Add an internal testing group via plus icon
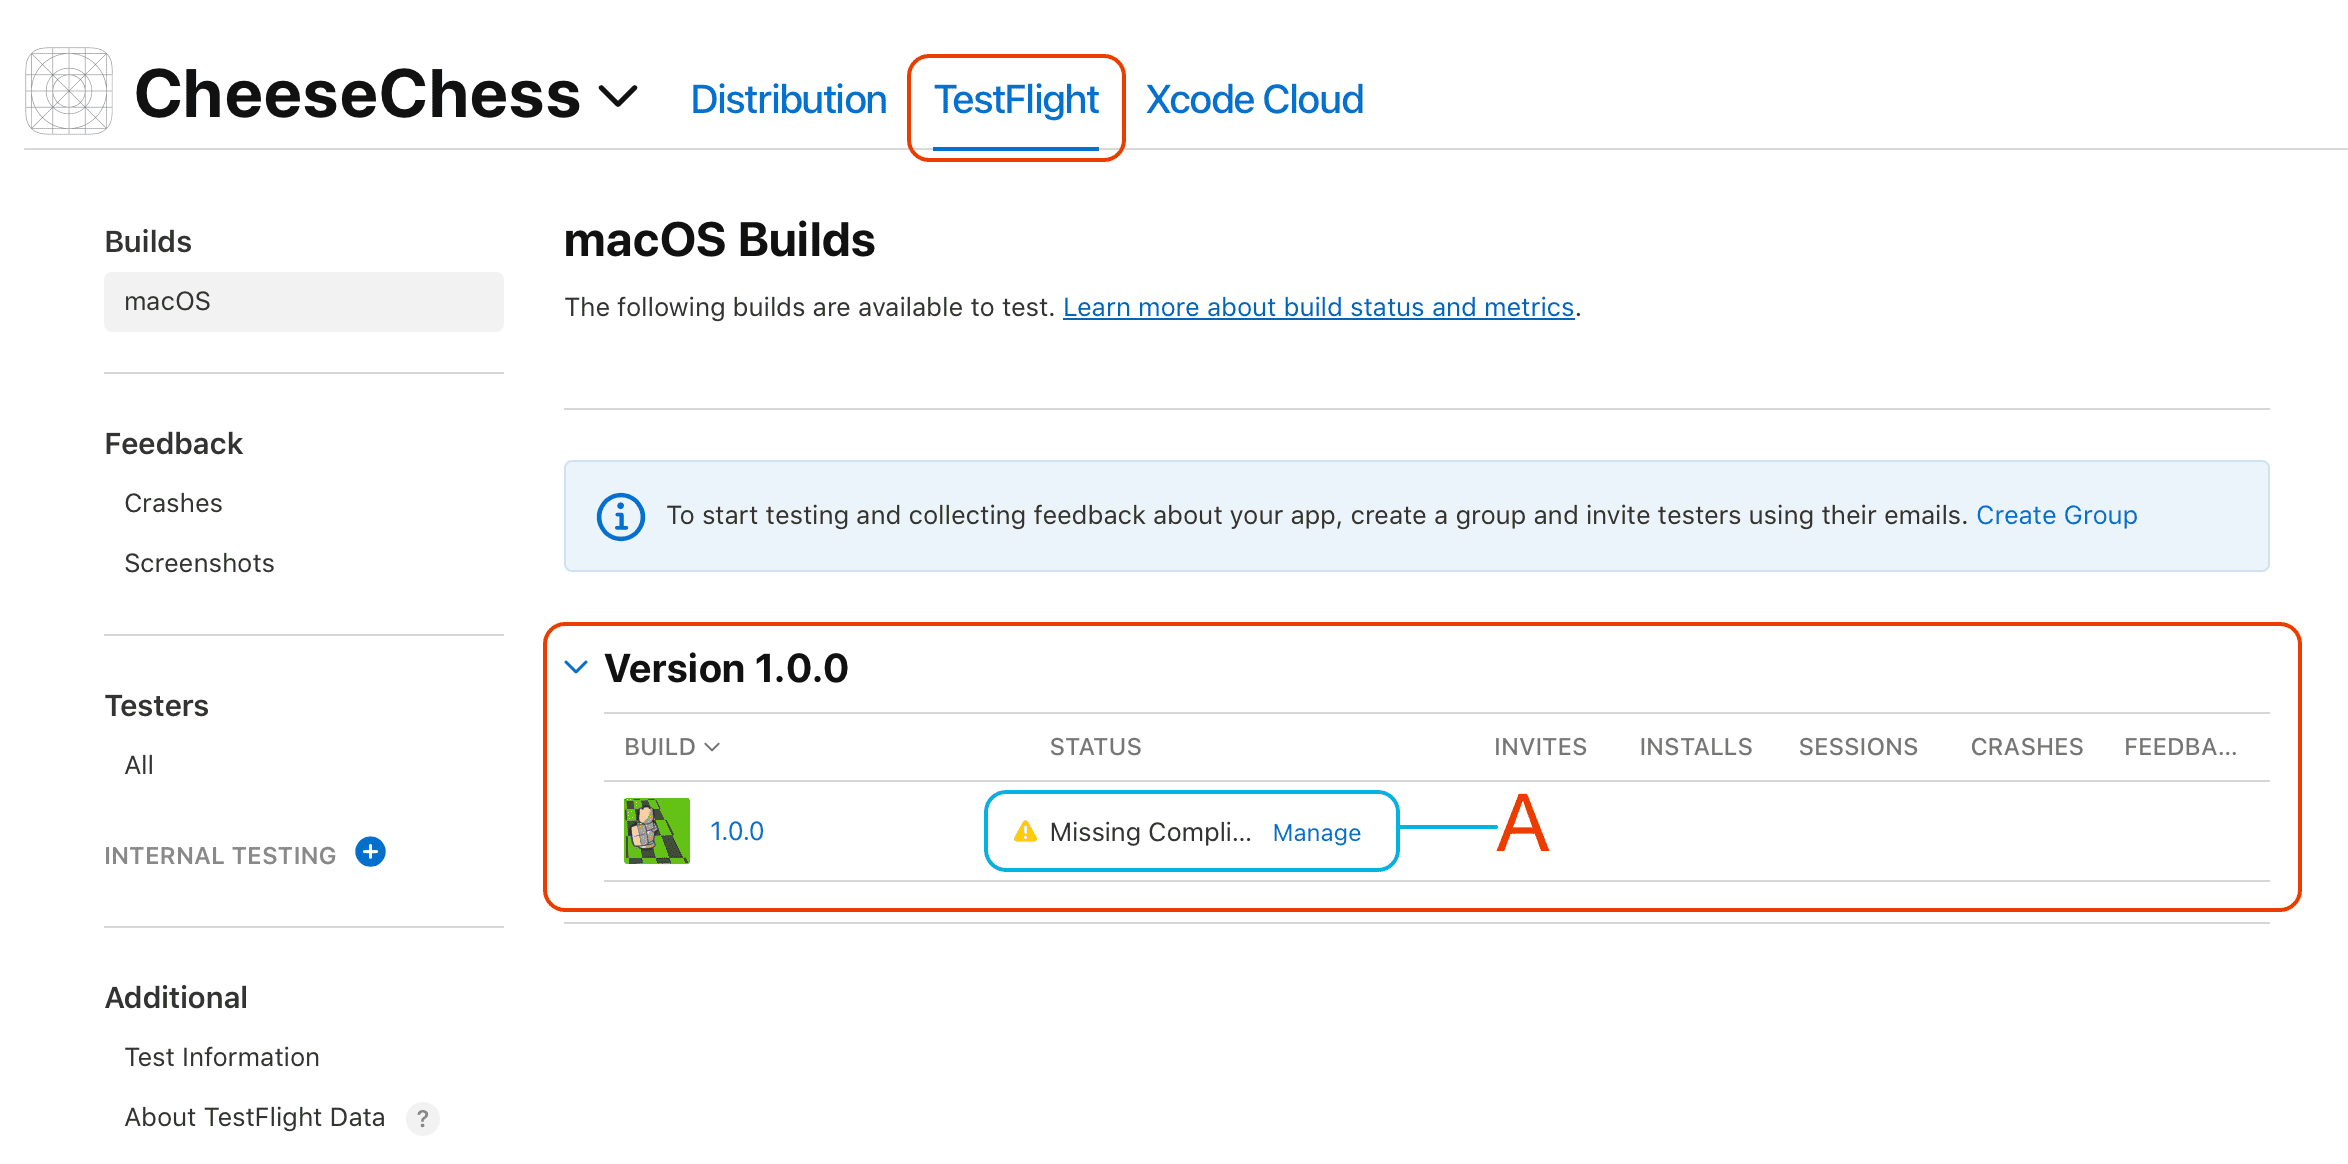 (370, 853)
